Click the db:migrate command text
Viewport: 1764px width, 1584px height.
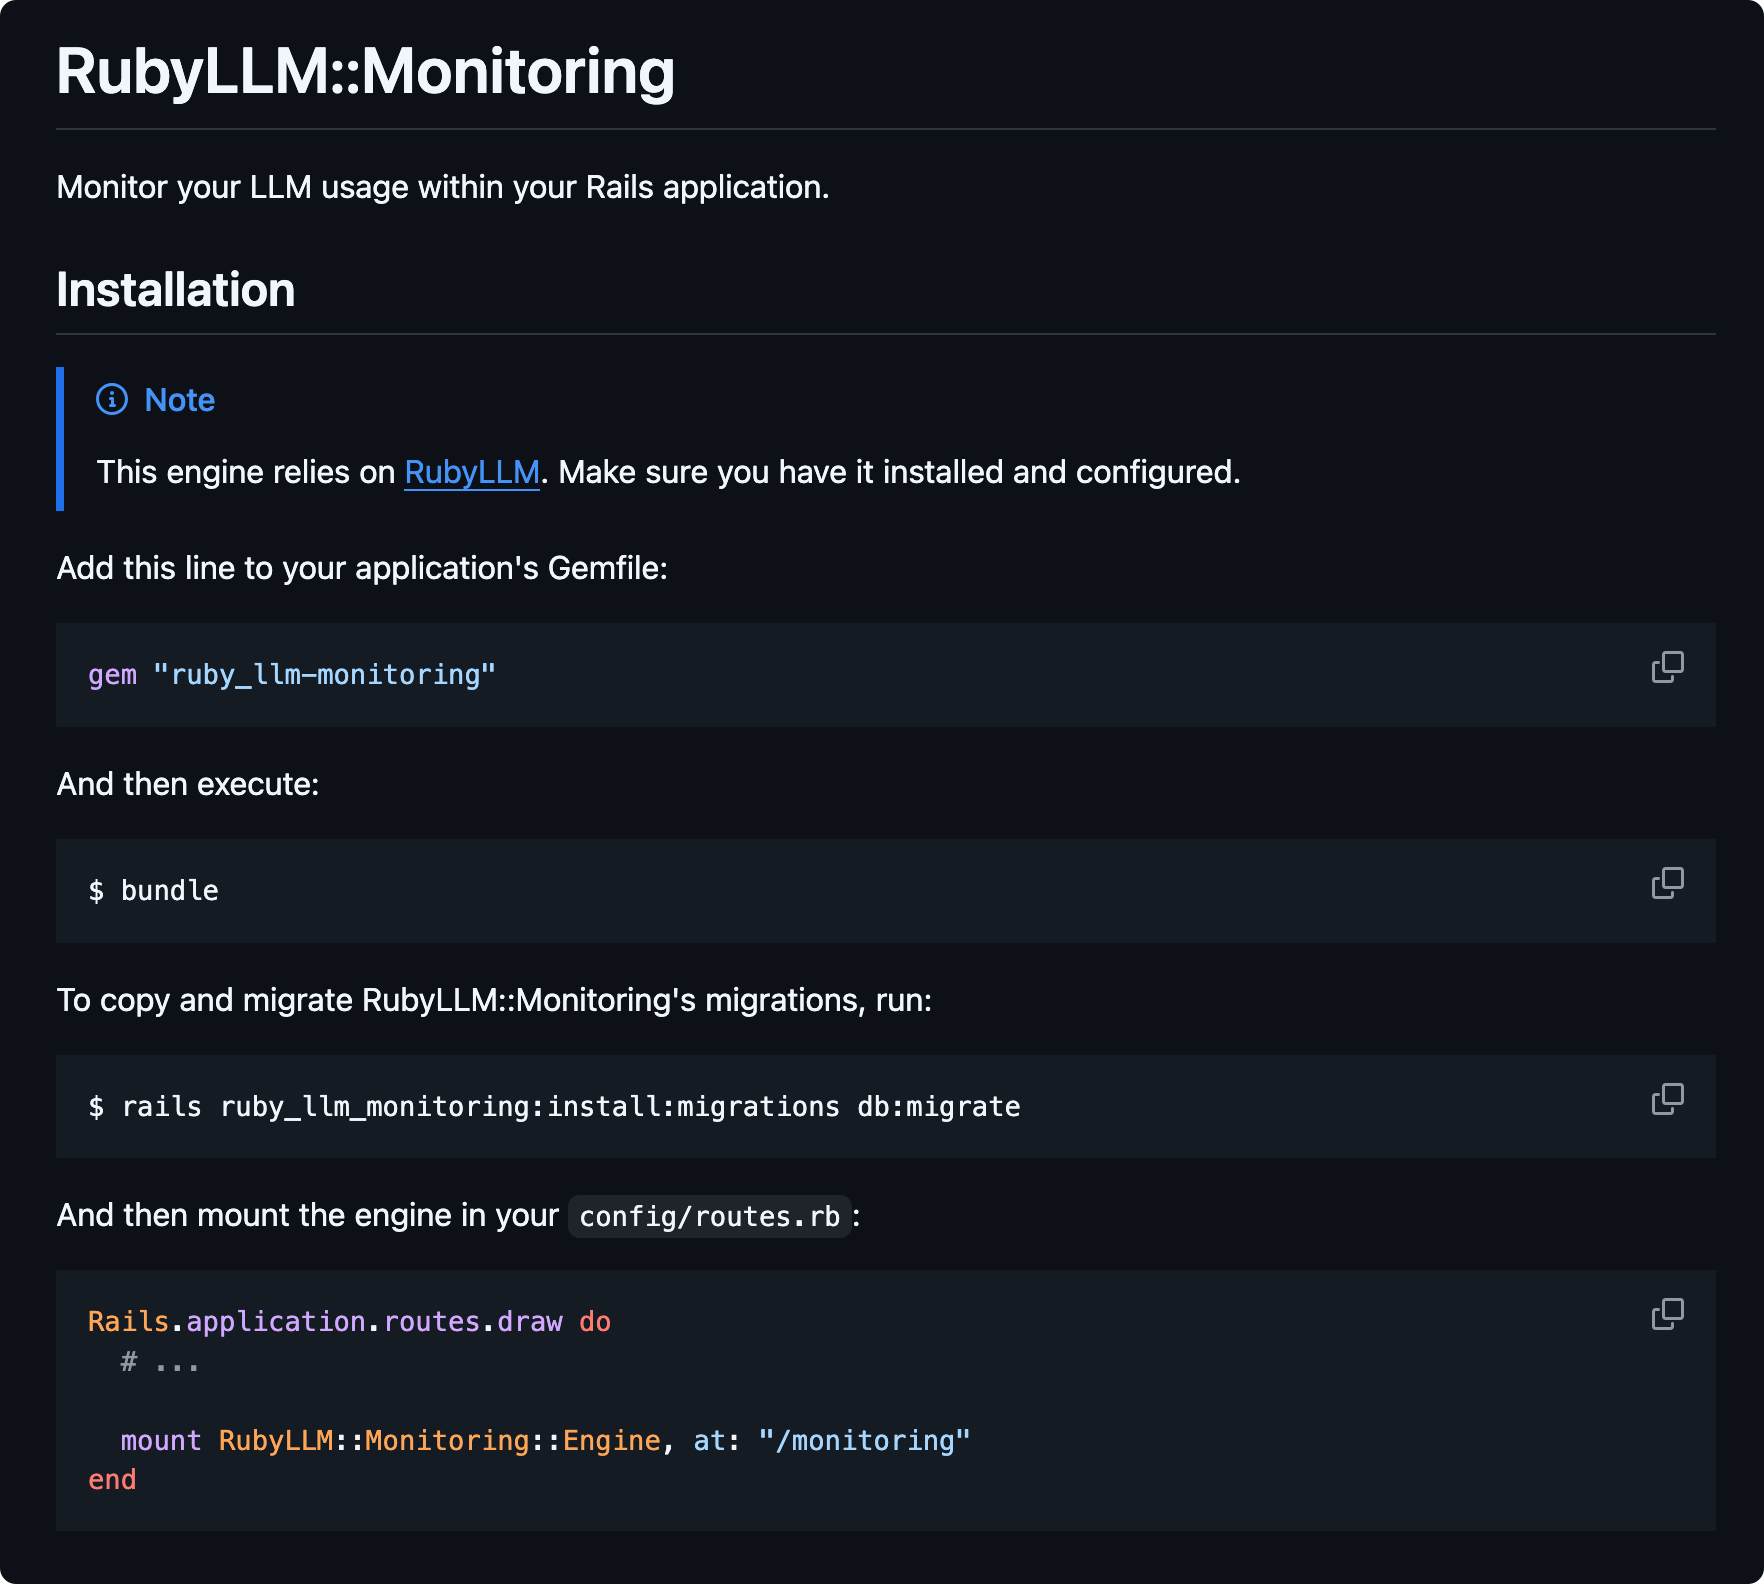pyautogui.click(x=938, y=1107)
